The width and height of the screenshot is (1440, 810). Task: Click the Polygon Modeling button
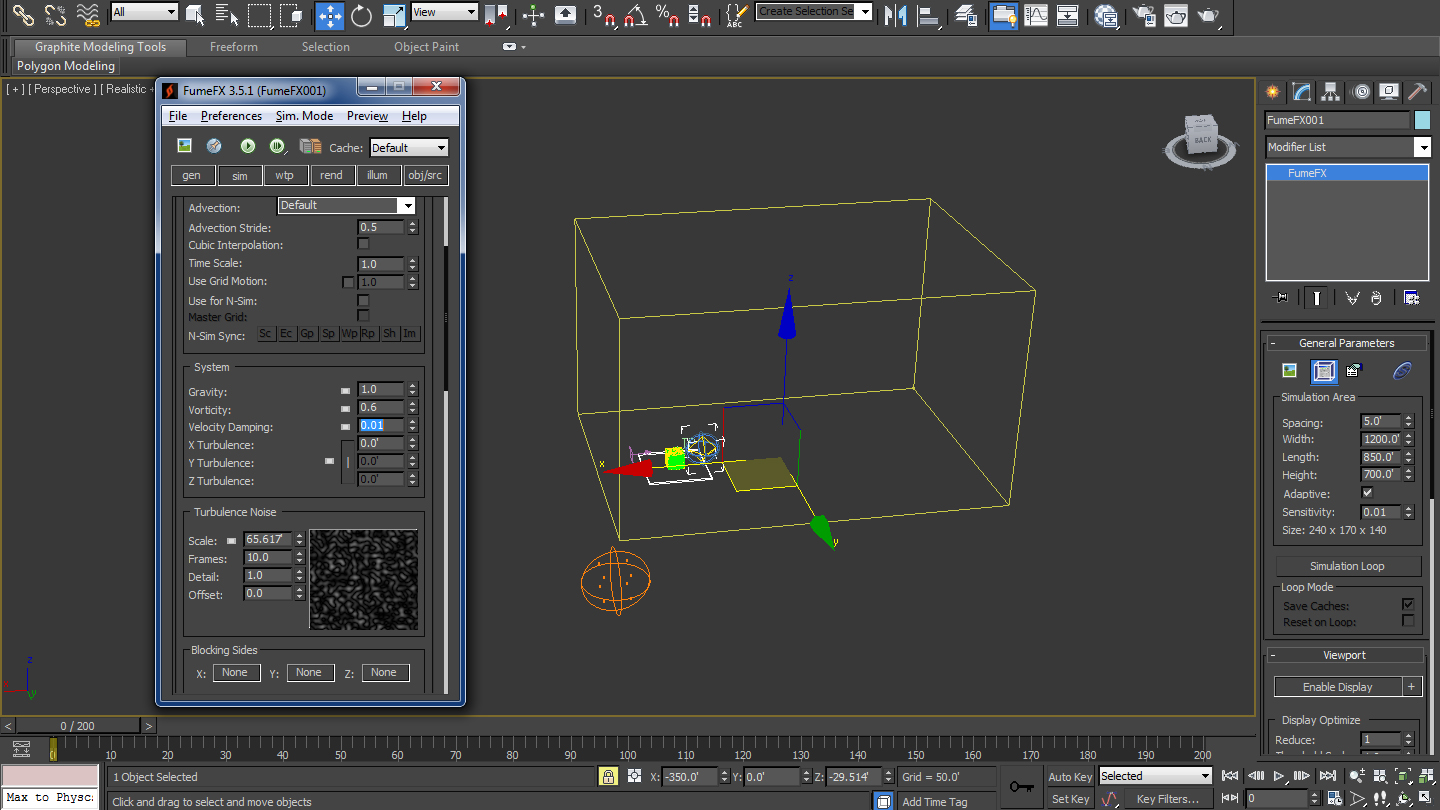coord(67,66)
